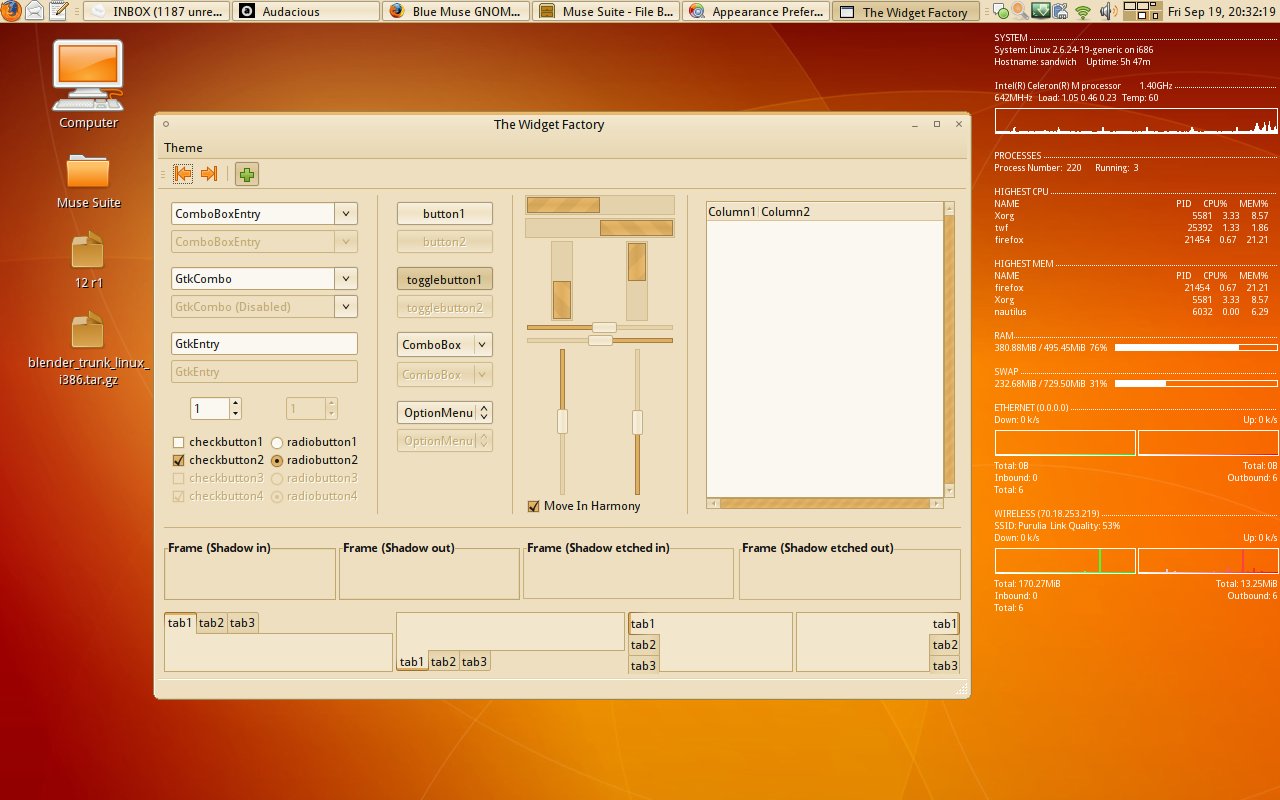
Task: Switch to Blue Muse GNOME Firefox window
Action: coord(455,12)
